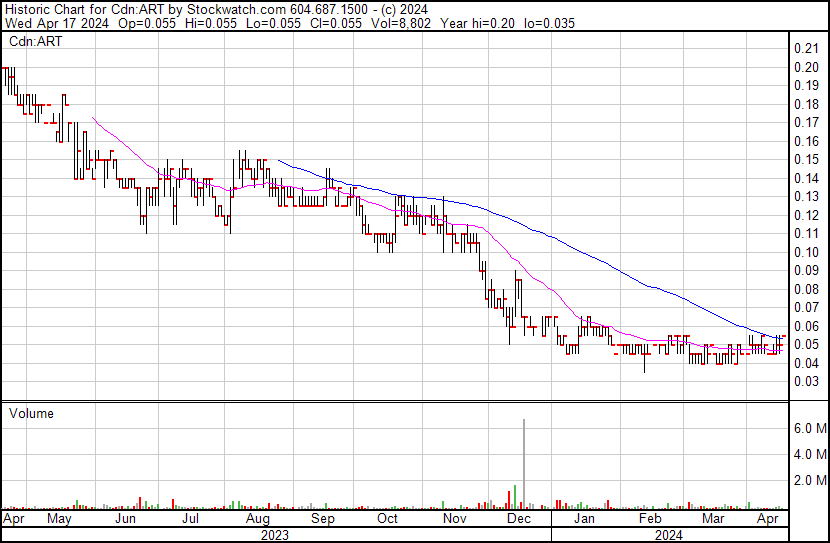Screen dimensions: 830x543
Task: Select the Feb month marker
Action: tap(649, 519)
